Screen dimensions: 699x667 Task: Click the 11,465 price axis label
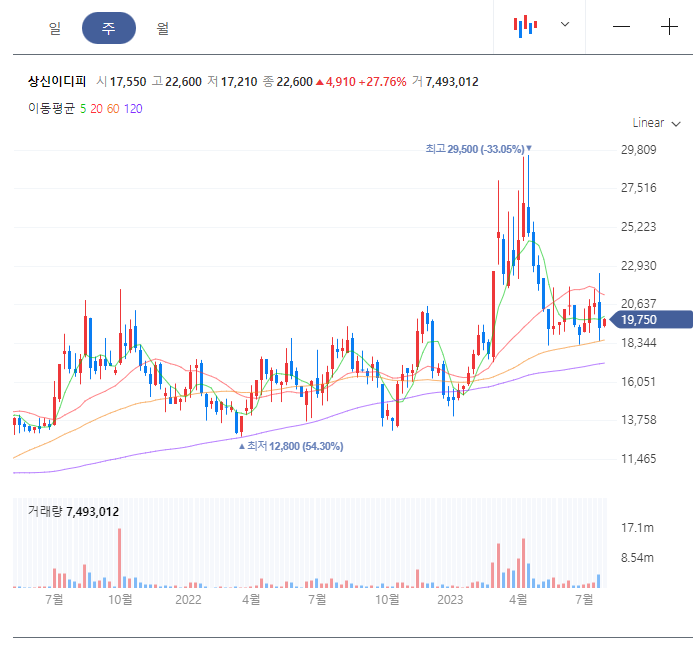click(x=639, y=459)
